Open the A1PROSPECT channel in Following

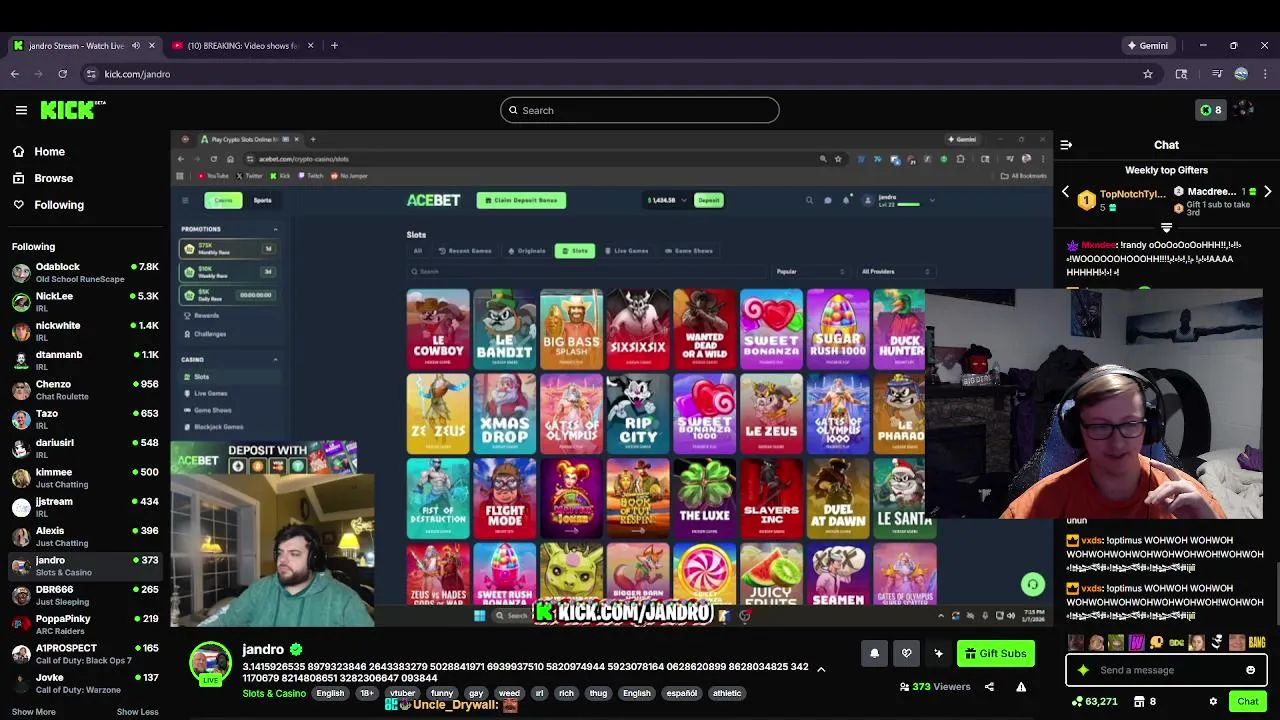pyautogui.click(x=85, y=654)
